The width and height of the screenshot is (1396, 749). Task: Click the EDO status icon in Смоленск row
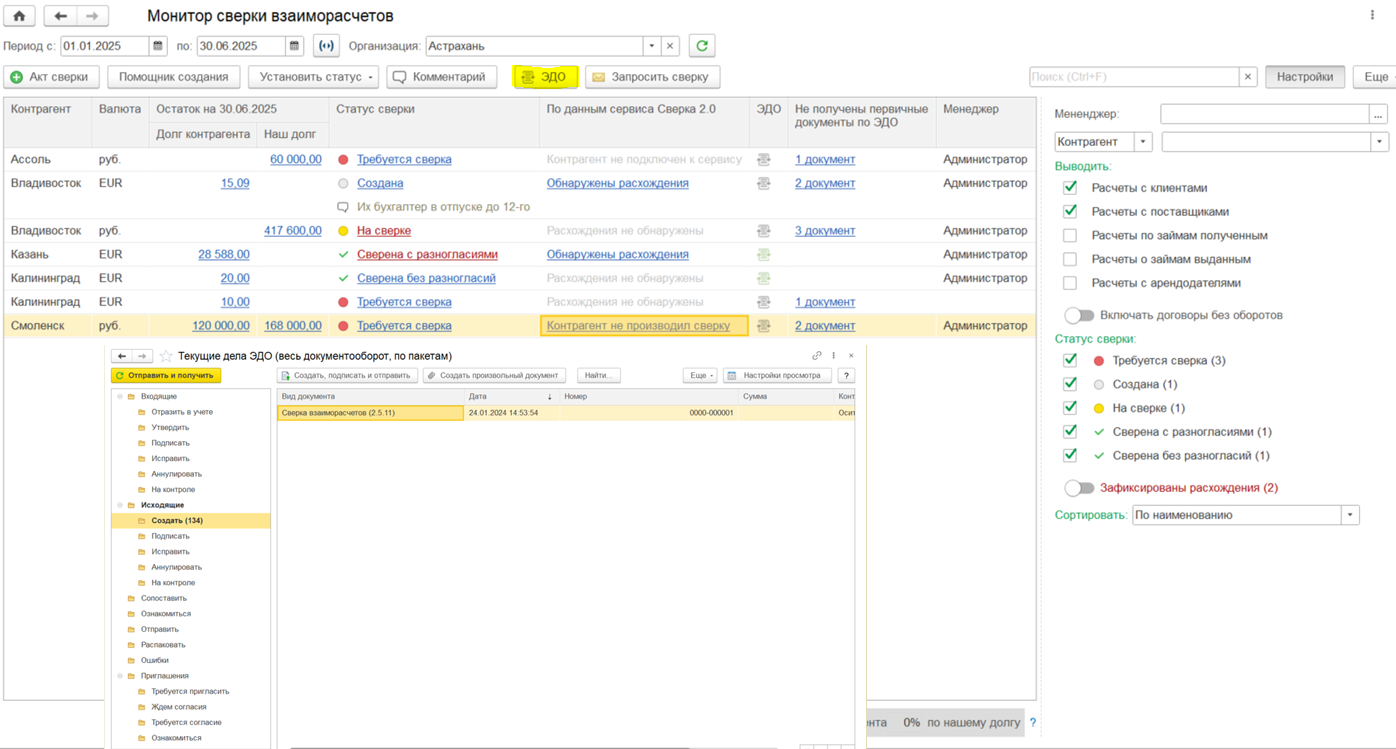(x=764, y=326)
